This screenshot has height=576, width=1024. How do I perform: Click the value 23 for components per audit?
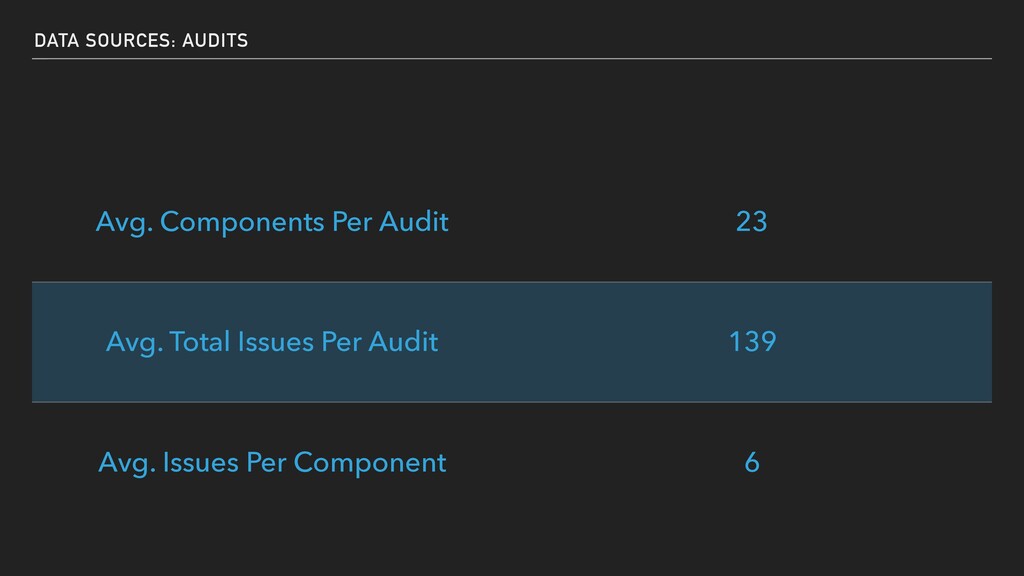[752, 221]
